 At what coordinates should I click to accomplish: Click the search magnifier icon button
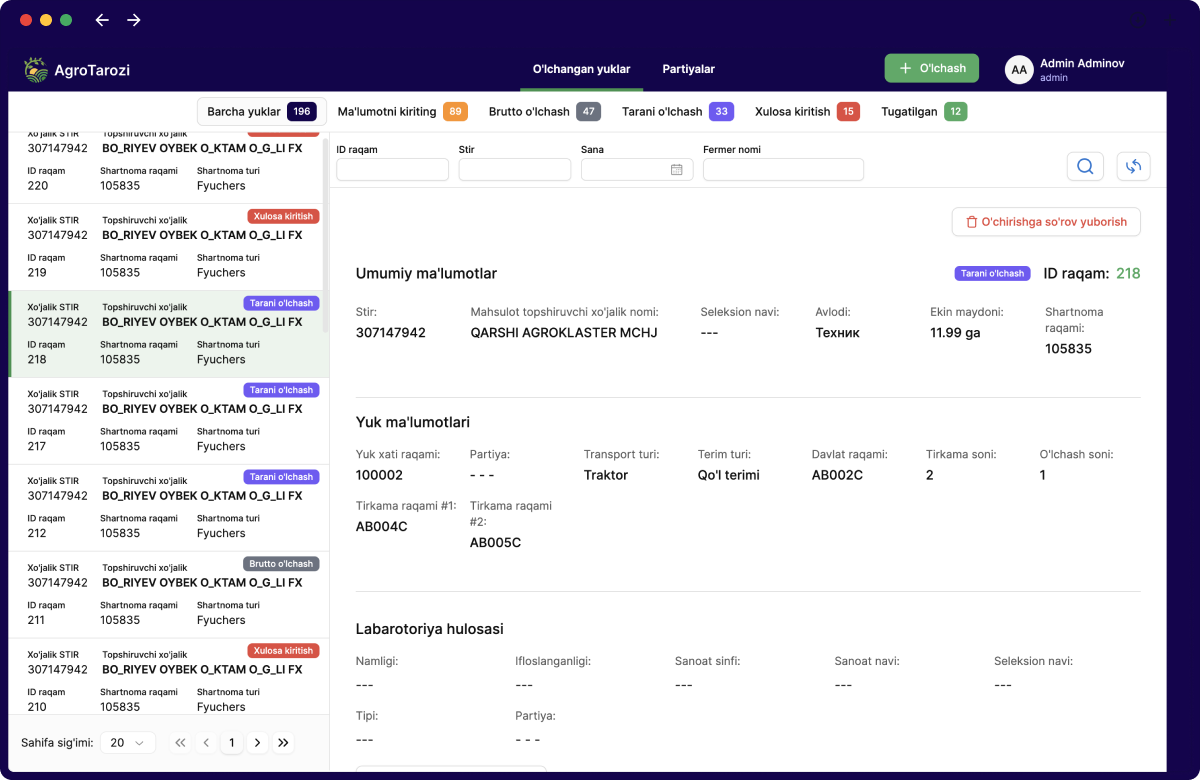1085,167
